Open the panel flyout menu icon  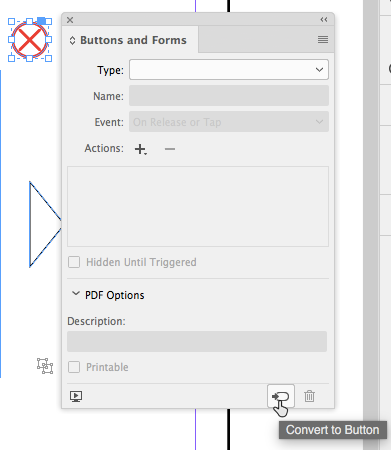tap(323, 40)
